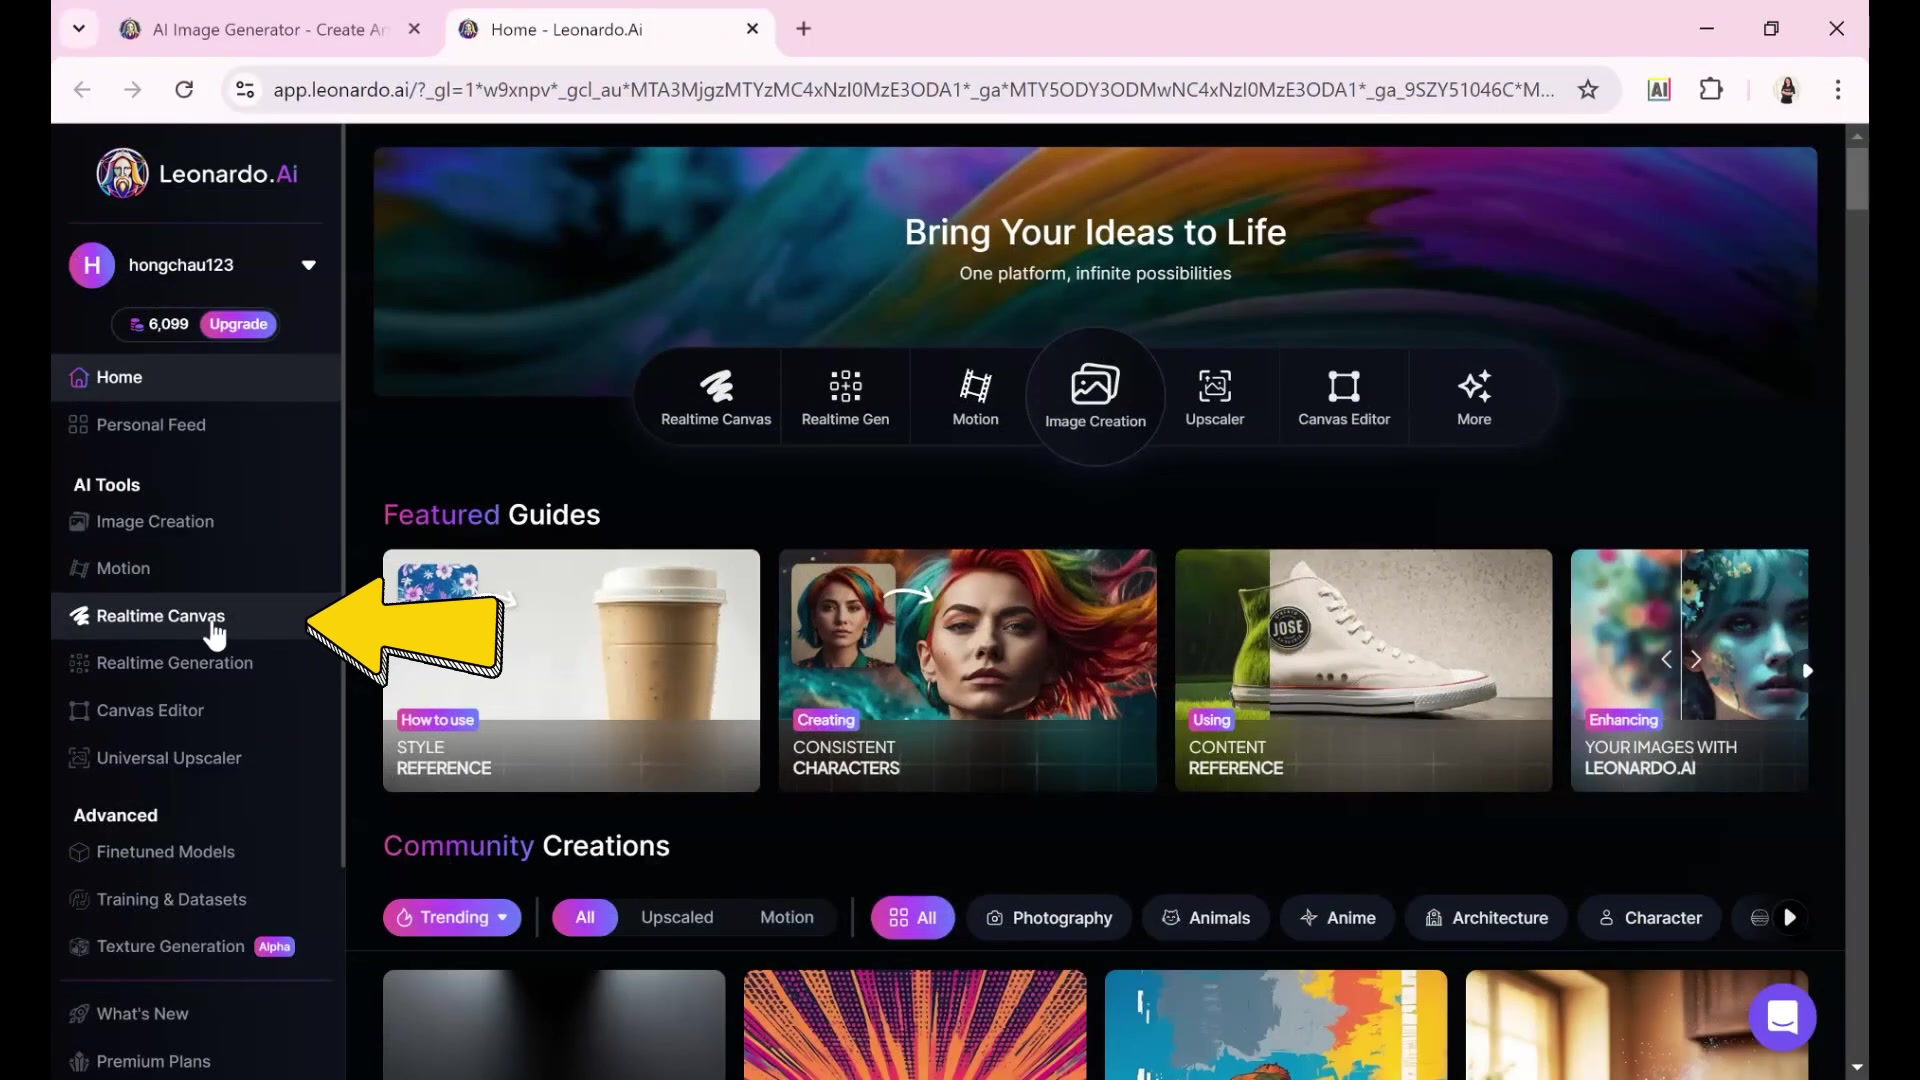Filter creations by Upscaled
Image resolution: width=1920 pixels, height=1080 pixels.
click(677, 917)
